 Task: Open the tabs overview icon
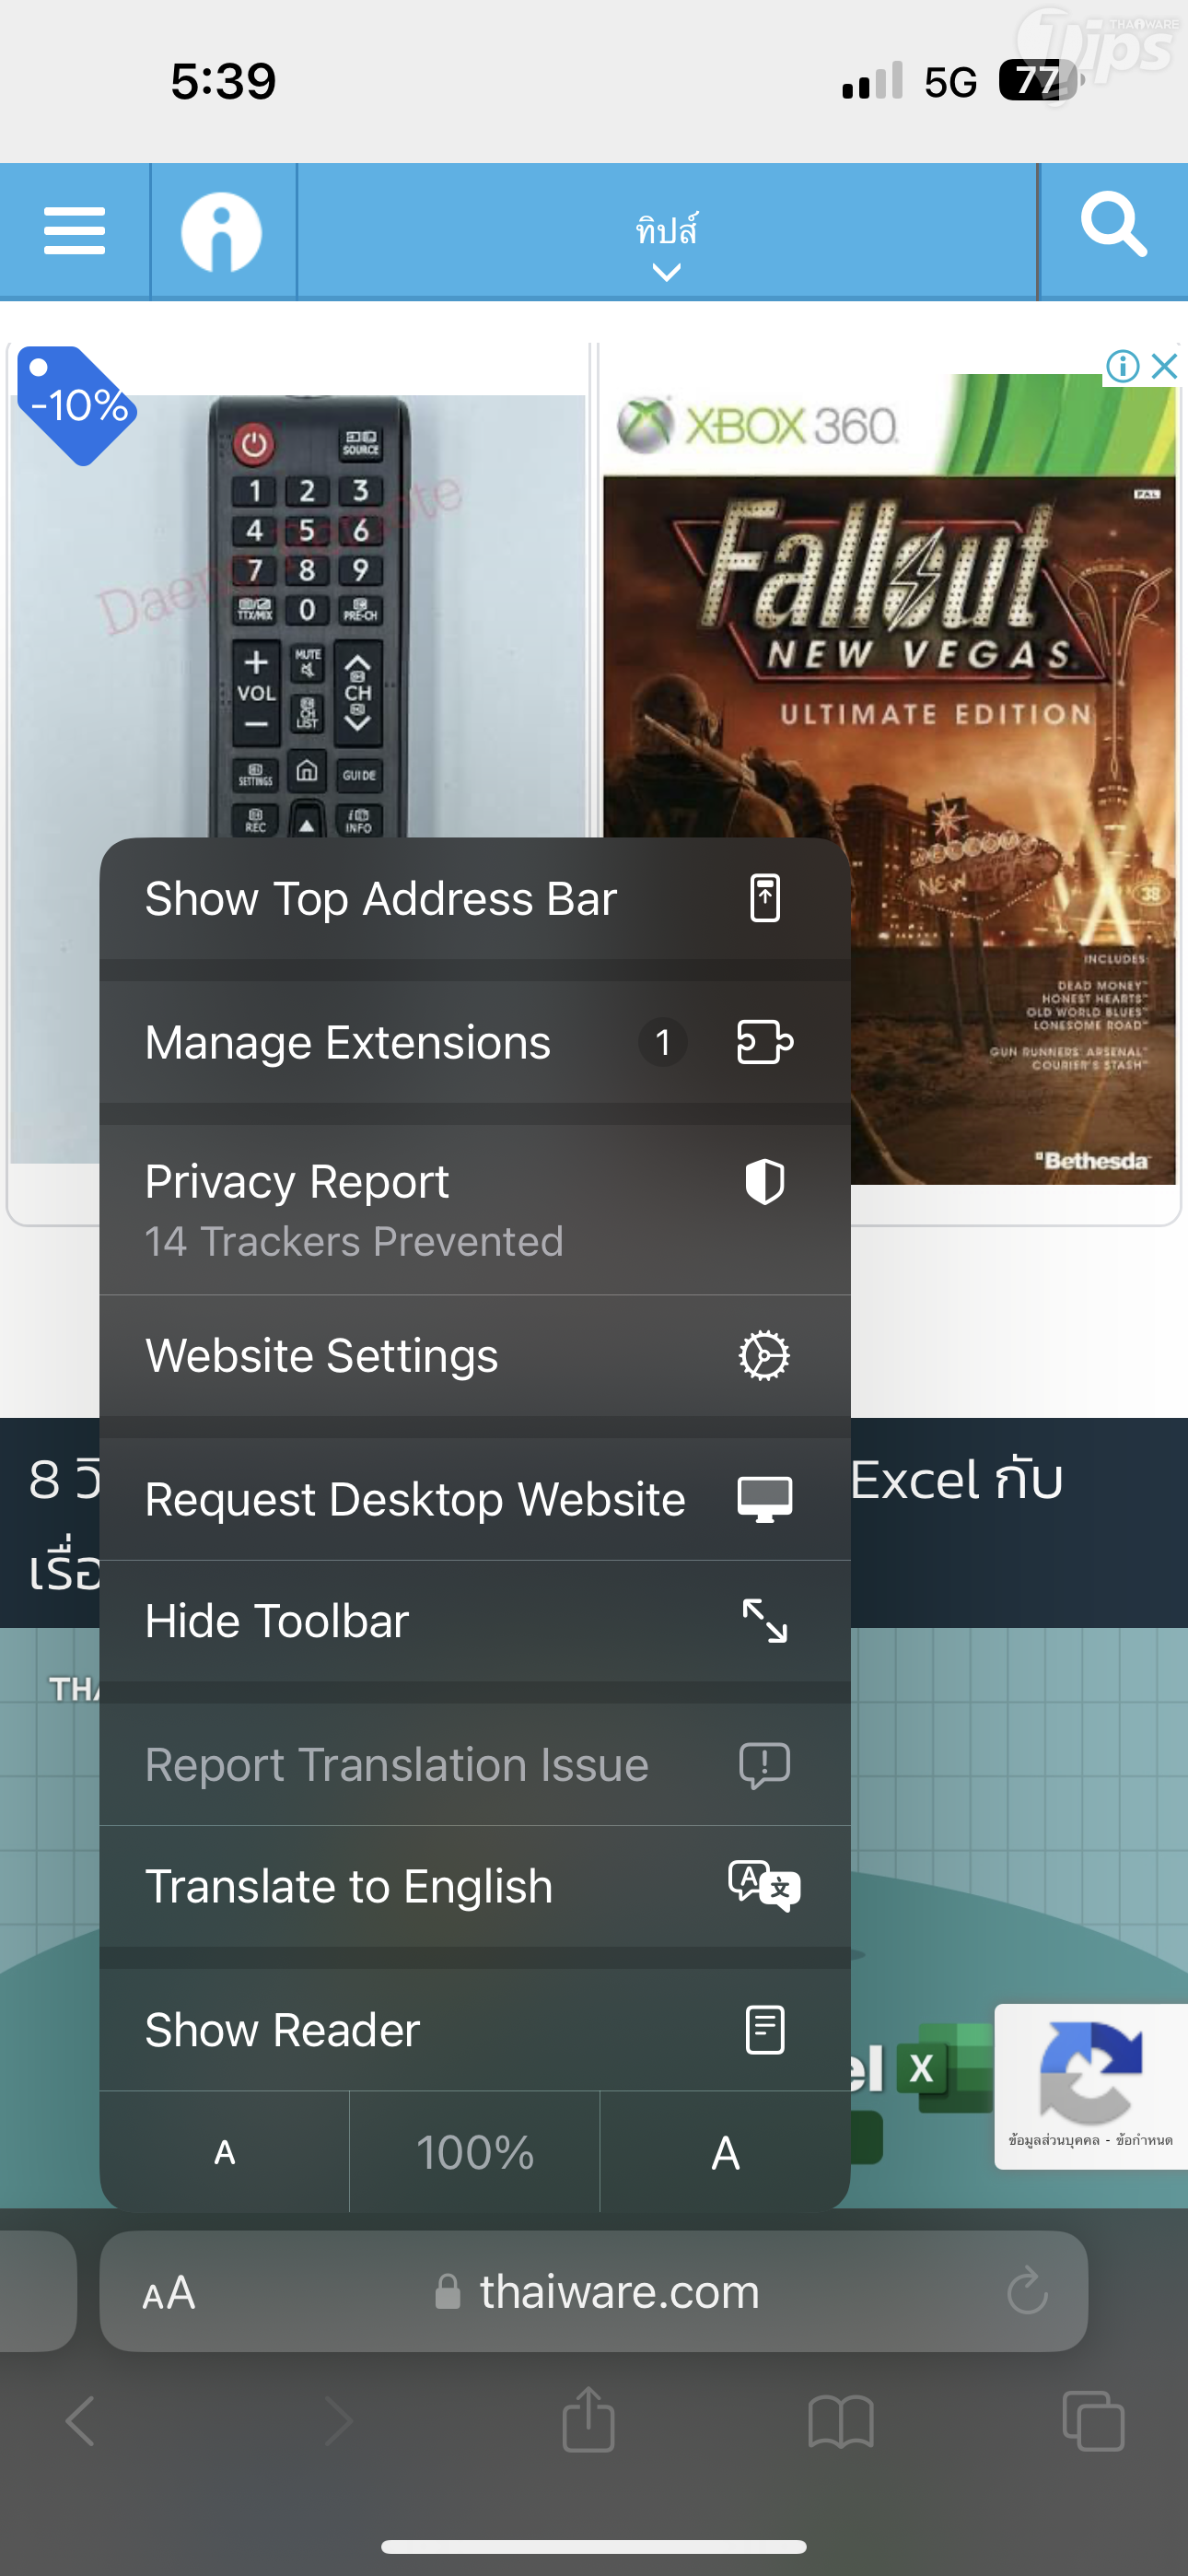click(1094, 2421)
